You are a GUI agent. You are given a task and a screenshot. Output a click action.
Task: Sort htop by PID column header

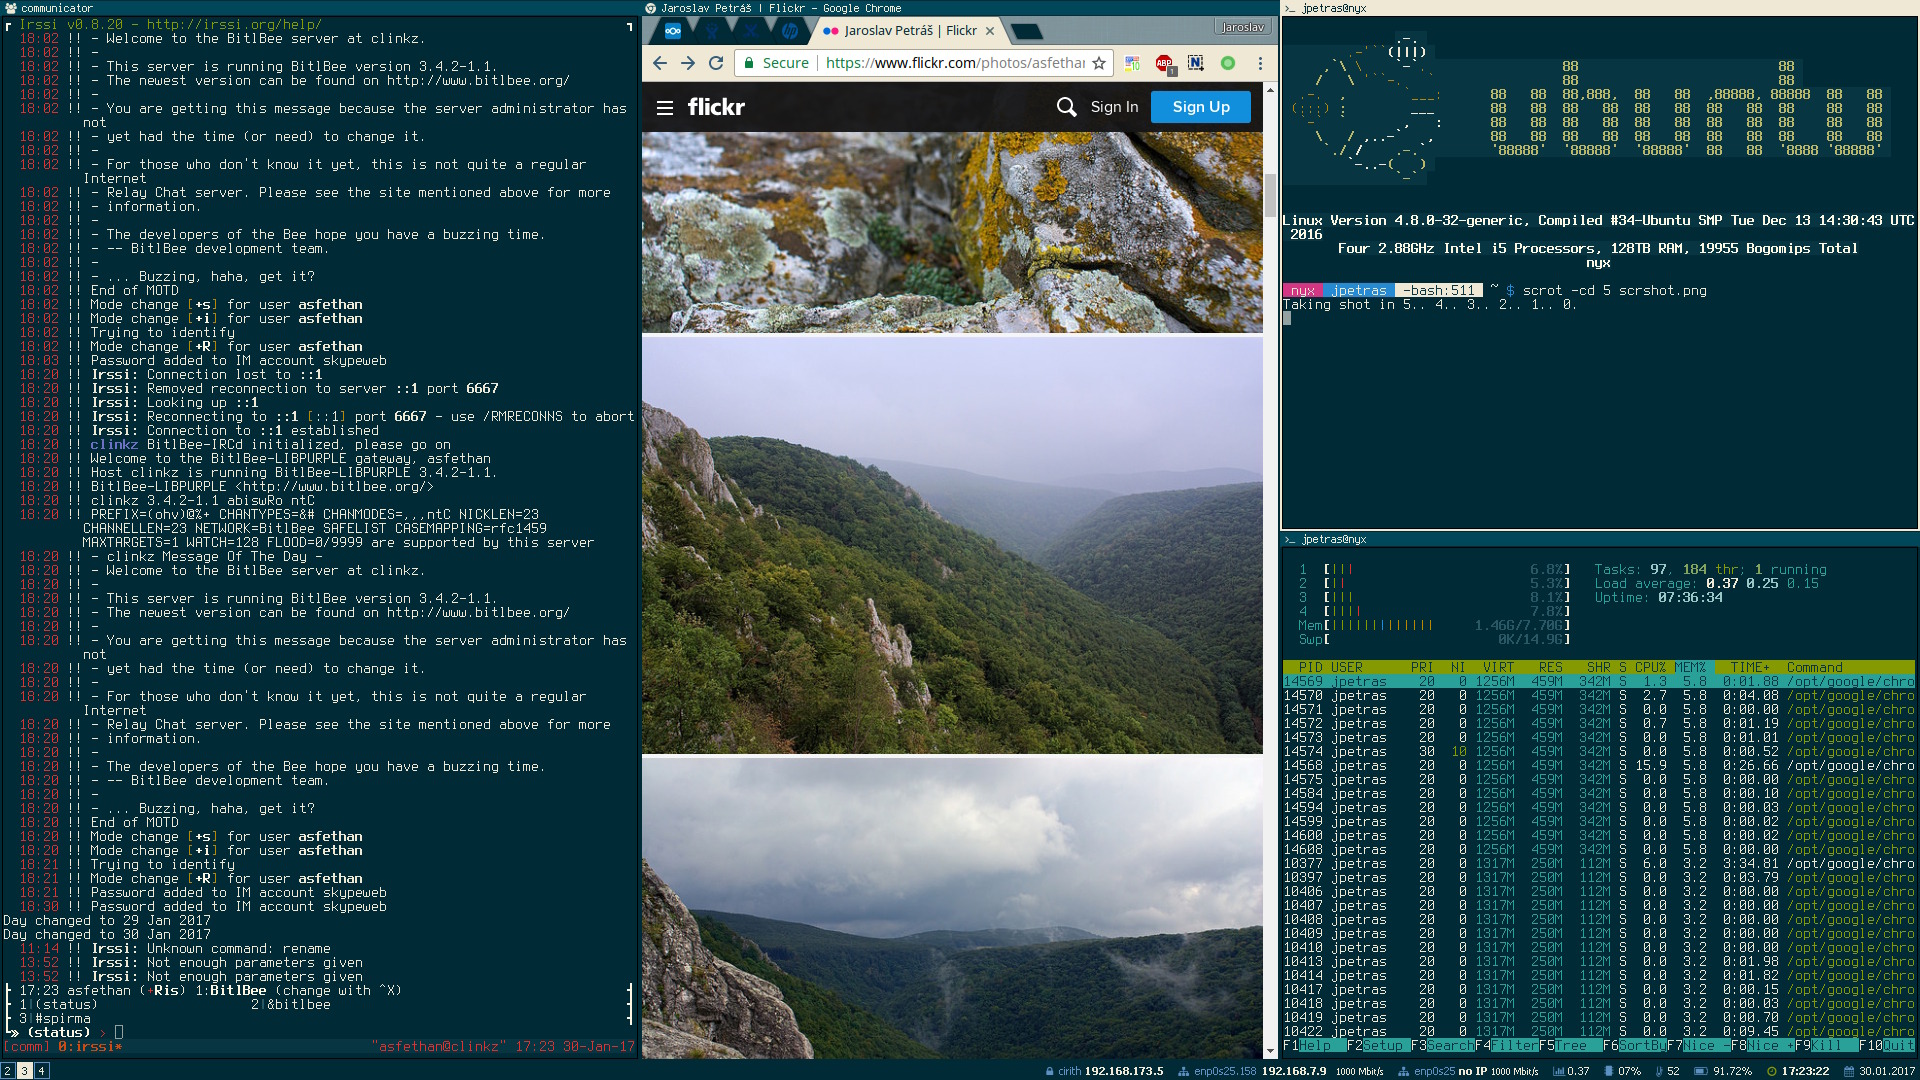point(1310,667)
